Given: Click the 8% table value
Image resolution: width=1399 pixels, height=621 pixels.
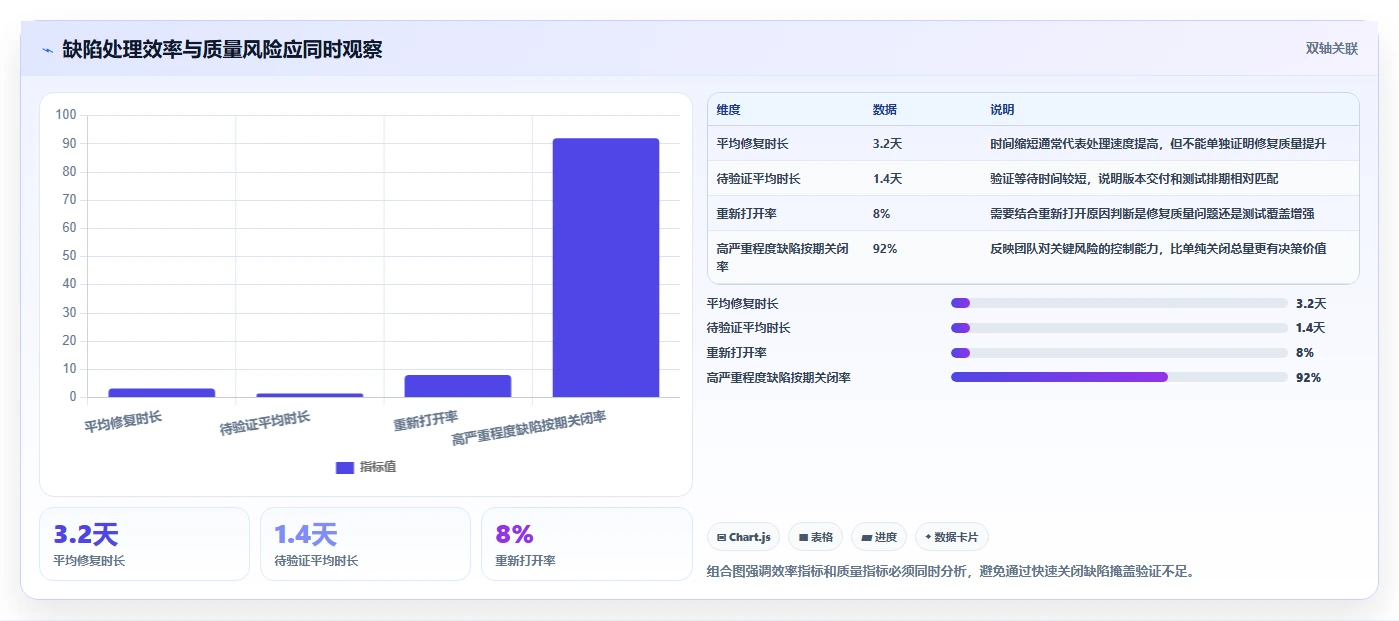Looking at the screenshot, I should pos(881,214).
